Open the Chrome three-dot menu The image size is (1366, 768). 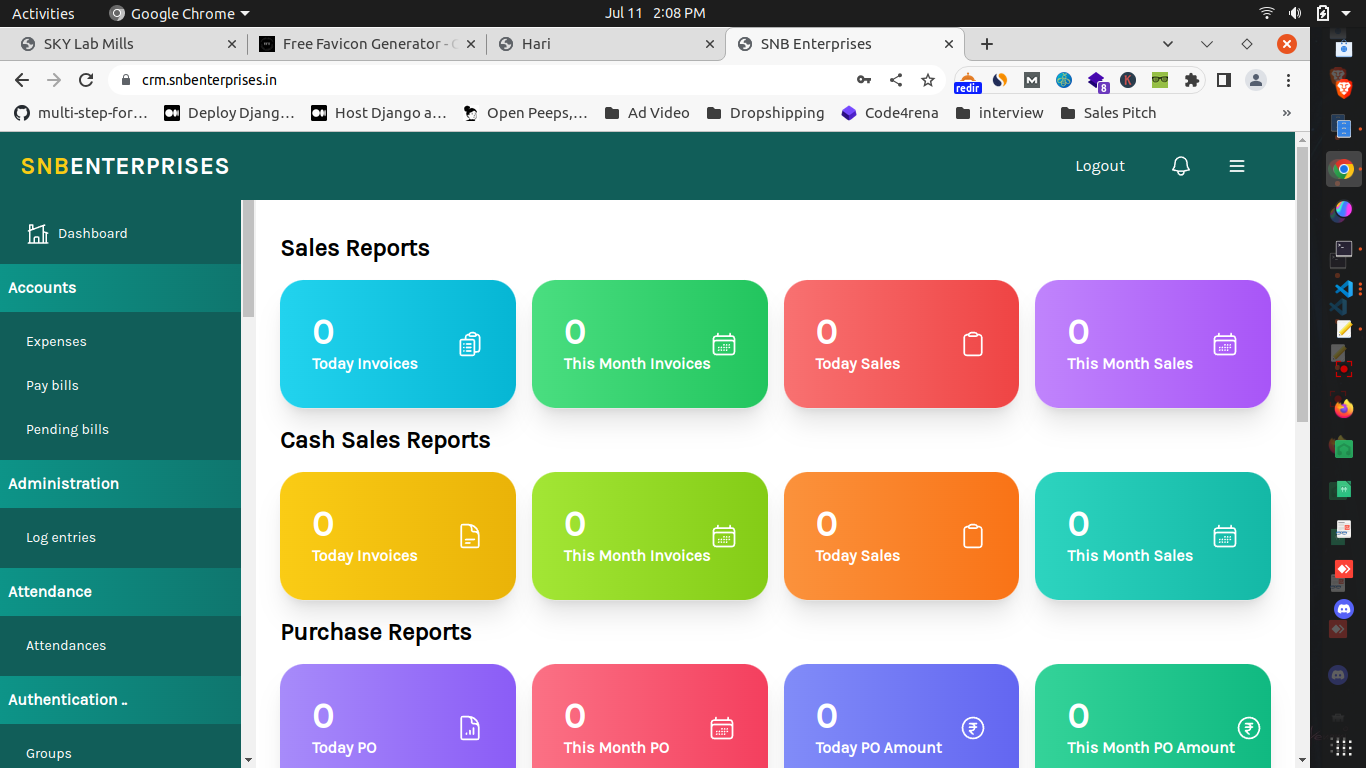[1288, 80]
